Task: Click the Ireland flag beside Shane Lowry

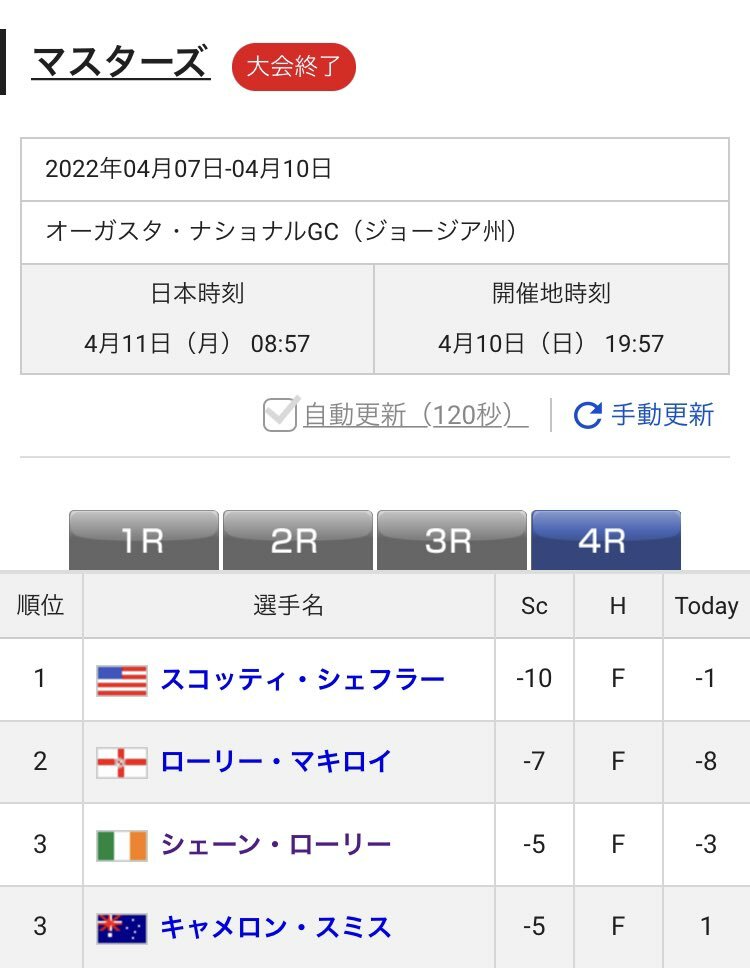Action: tap(122, 845)
